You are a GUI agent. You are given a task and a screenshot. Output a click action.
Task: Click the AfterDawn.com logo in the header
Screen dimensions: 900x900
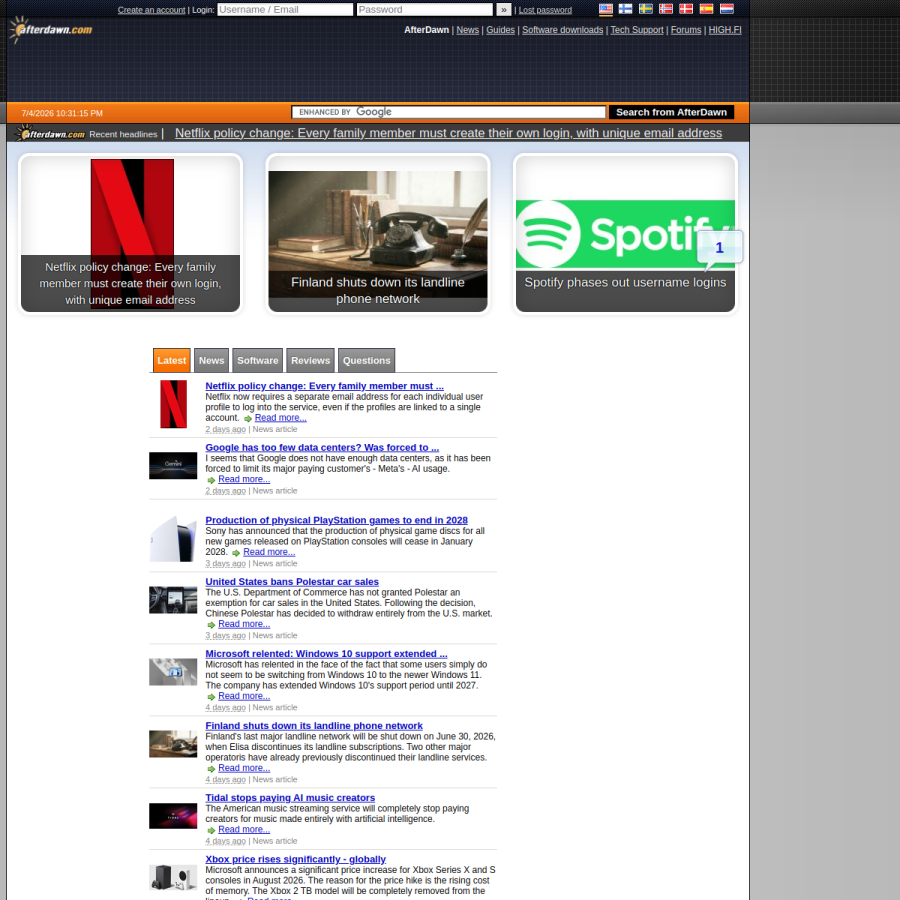[x=51, y=29]
